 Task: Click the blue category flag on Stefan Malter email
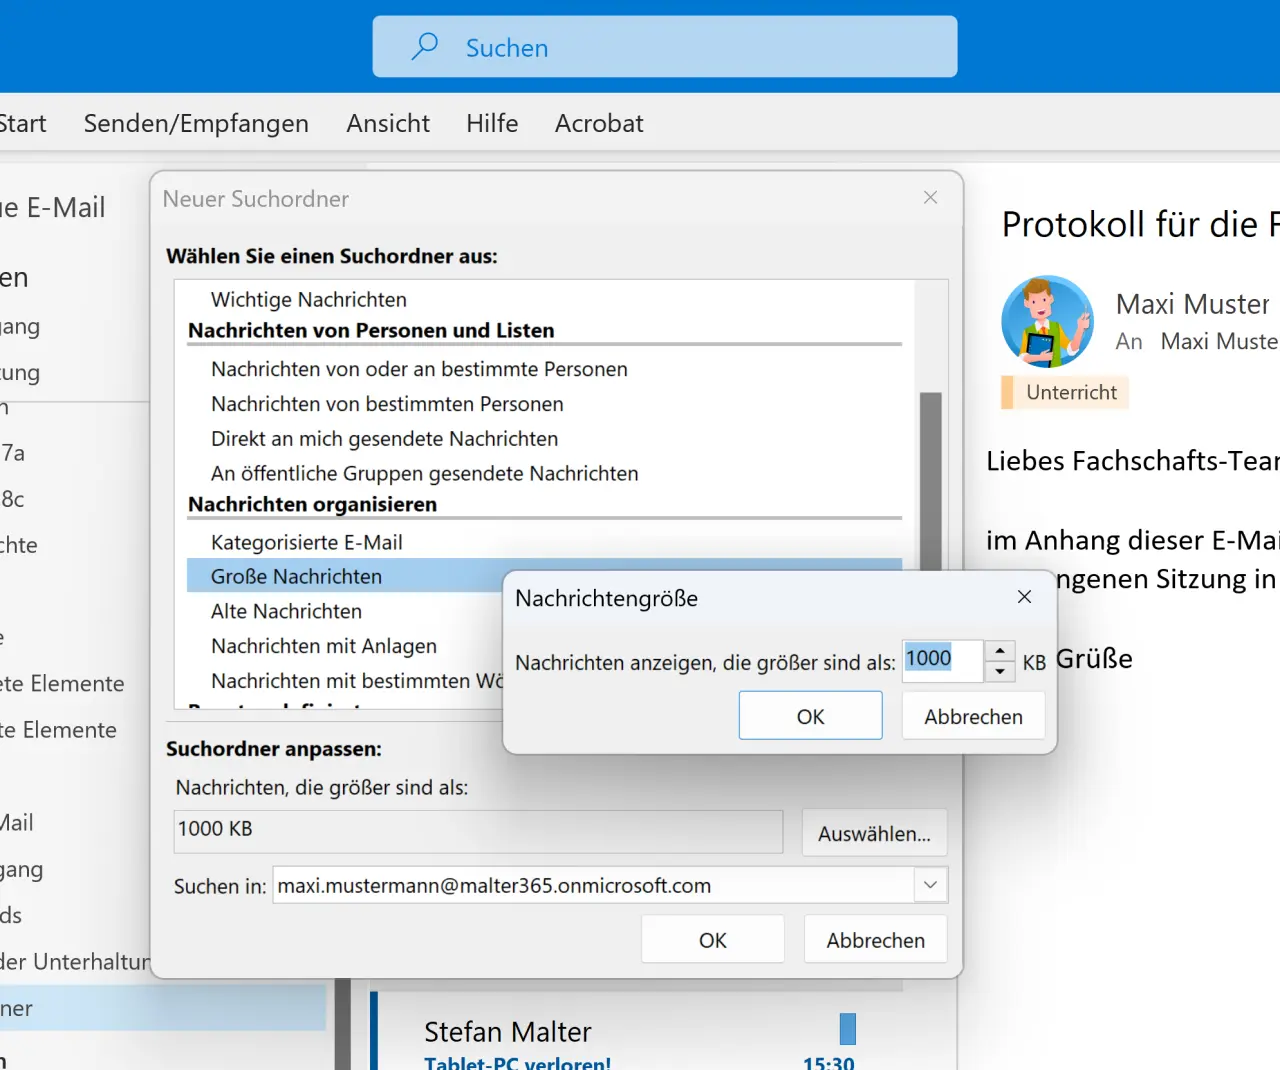point(847,1029)
